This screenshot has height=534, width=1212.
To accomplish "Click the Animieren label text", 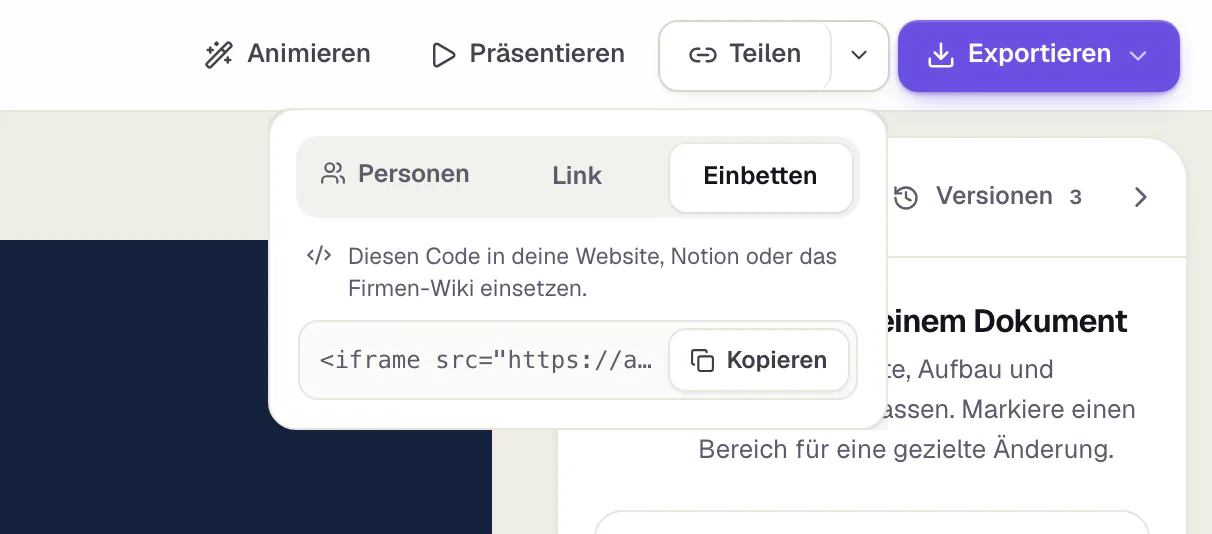I will pyautogui.click(x=309, y=53).
